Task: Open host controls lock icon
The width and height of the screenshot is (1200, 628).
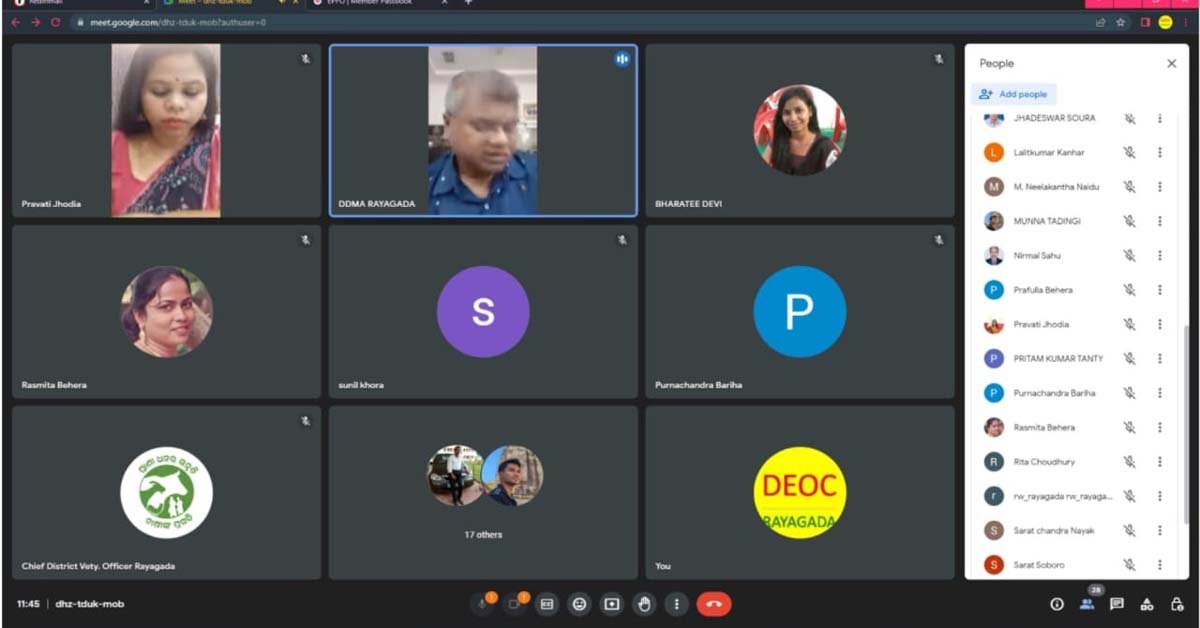Action: tap(1177, 604)
